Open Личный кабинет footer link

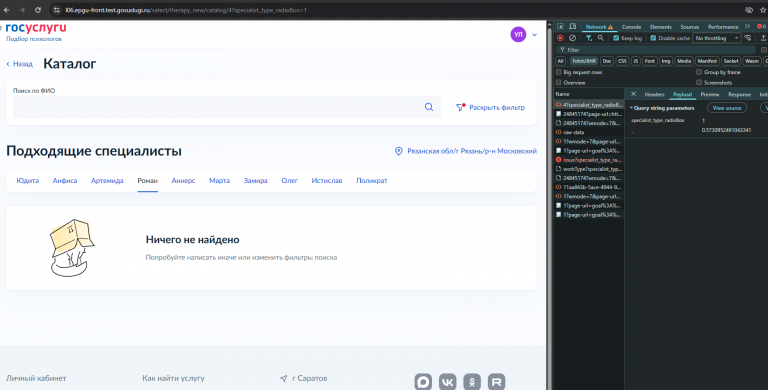[x=36, y=378]
